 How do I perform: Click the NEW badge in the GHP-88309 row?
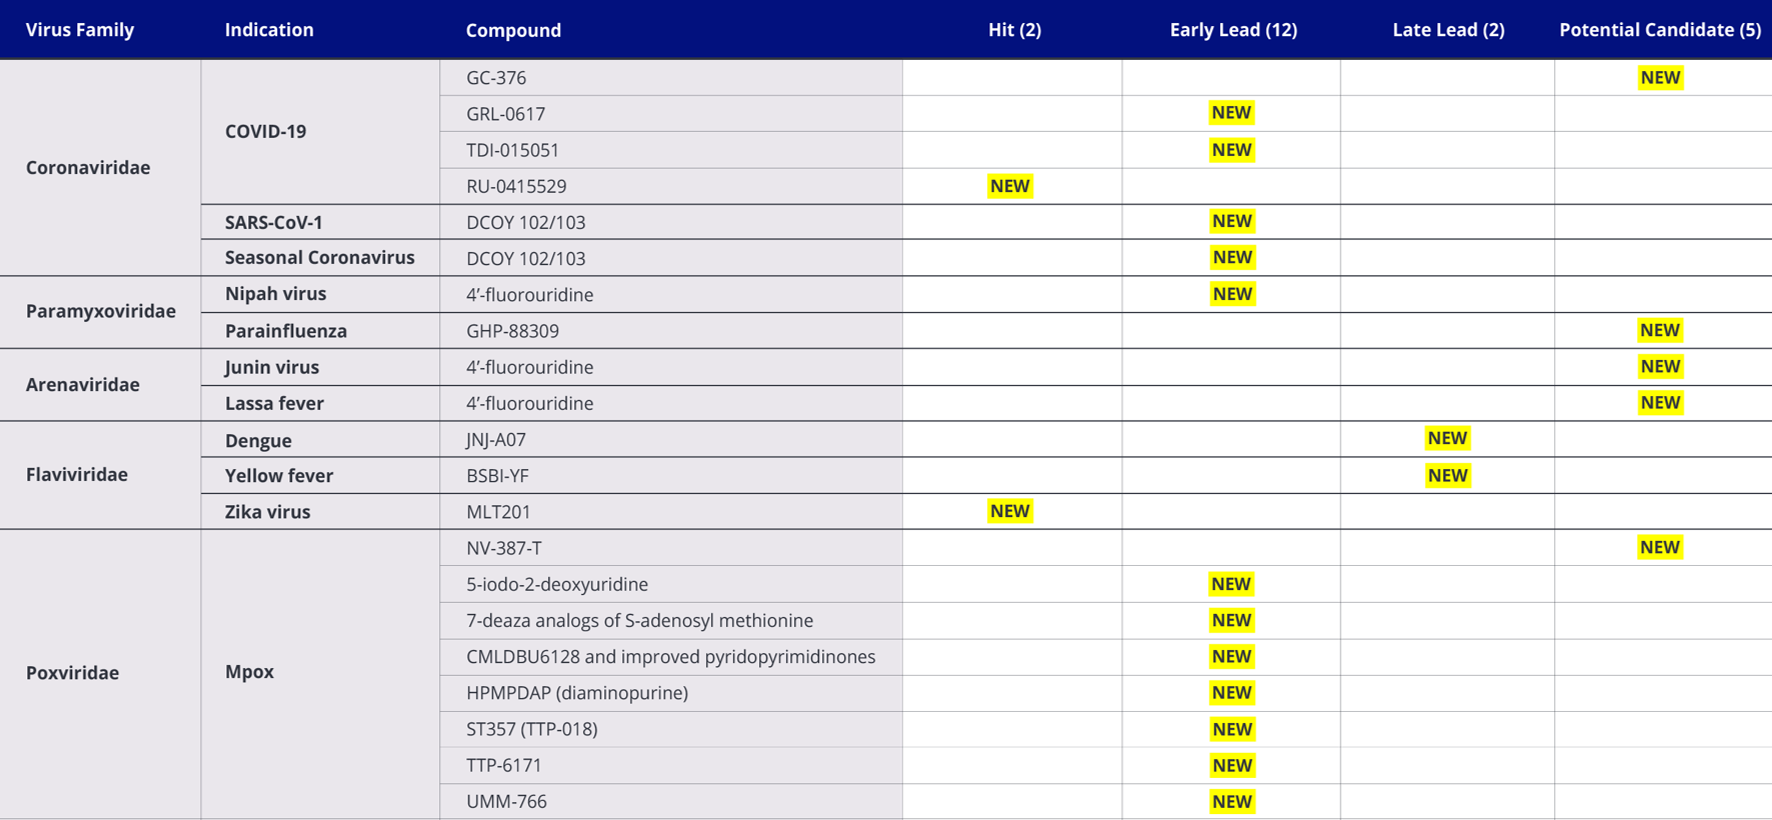[x=1660, y=330]
